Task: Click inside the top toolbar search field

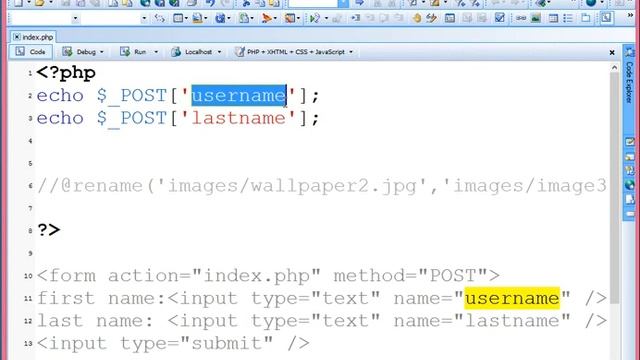Action: click(313, 3)
